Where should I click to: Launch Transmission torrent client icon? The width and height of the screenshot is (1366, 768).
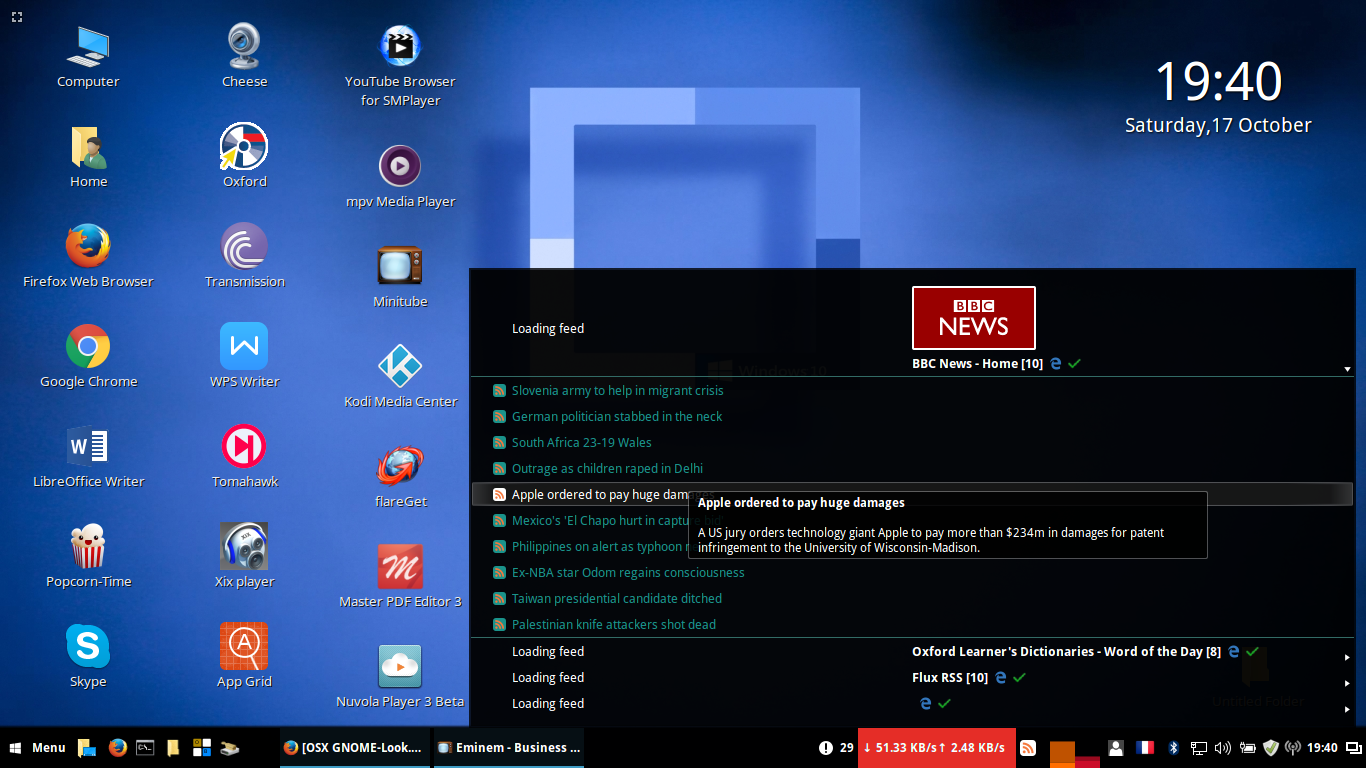pyautogui.click(x=244, y=257)
